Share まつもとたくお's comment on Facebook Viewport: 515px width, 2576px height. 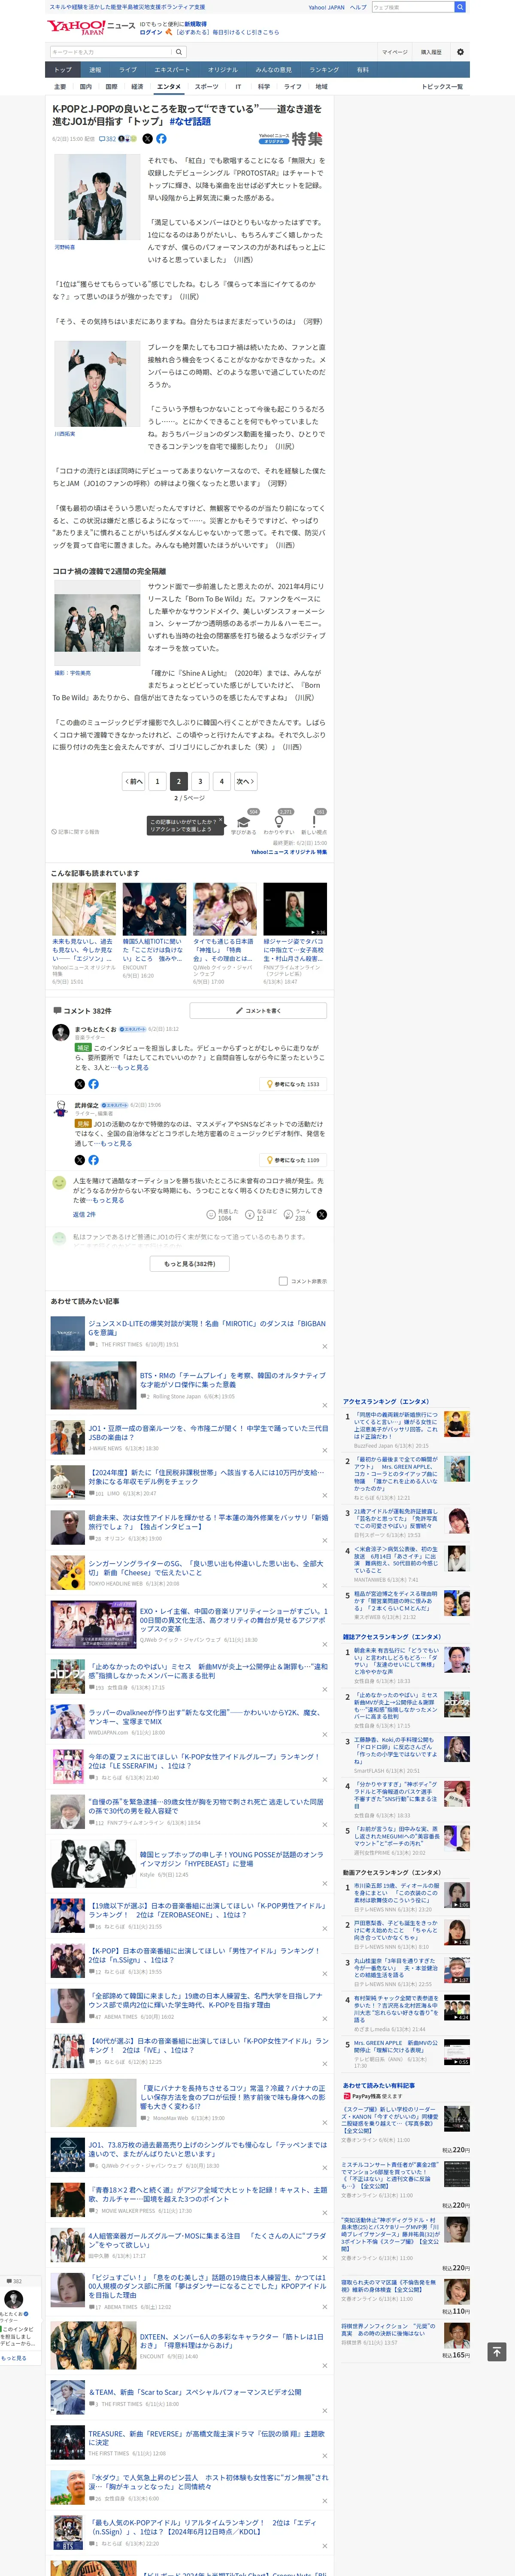tap(93, 1084)
